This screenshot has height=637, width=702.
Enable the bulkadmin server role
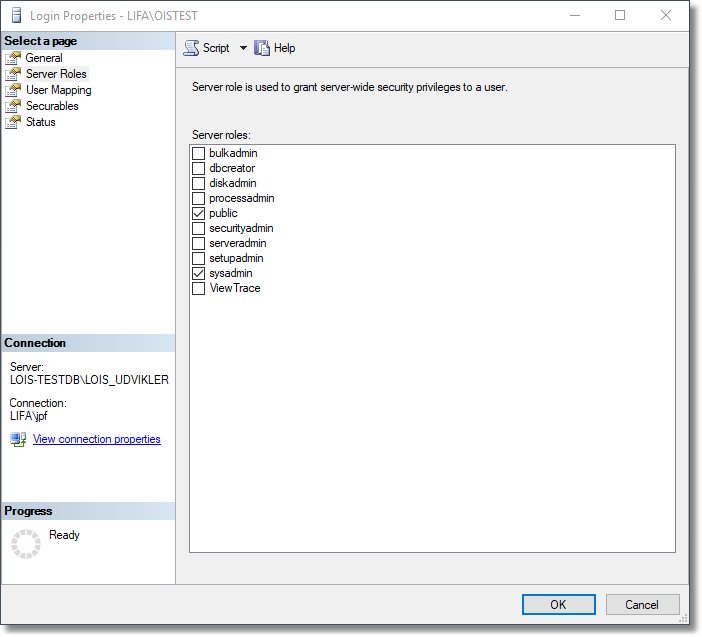pos(199,154)
